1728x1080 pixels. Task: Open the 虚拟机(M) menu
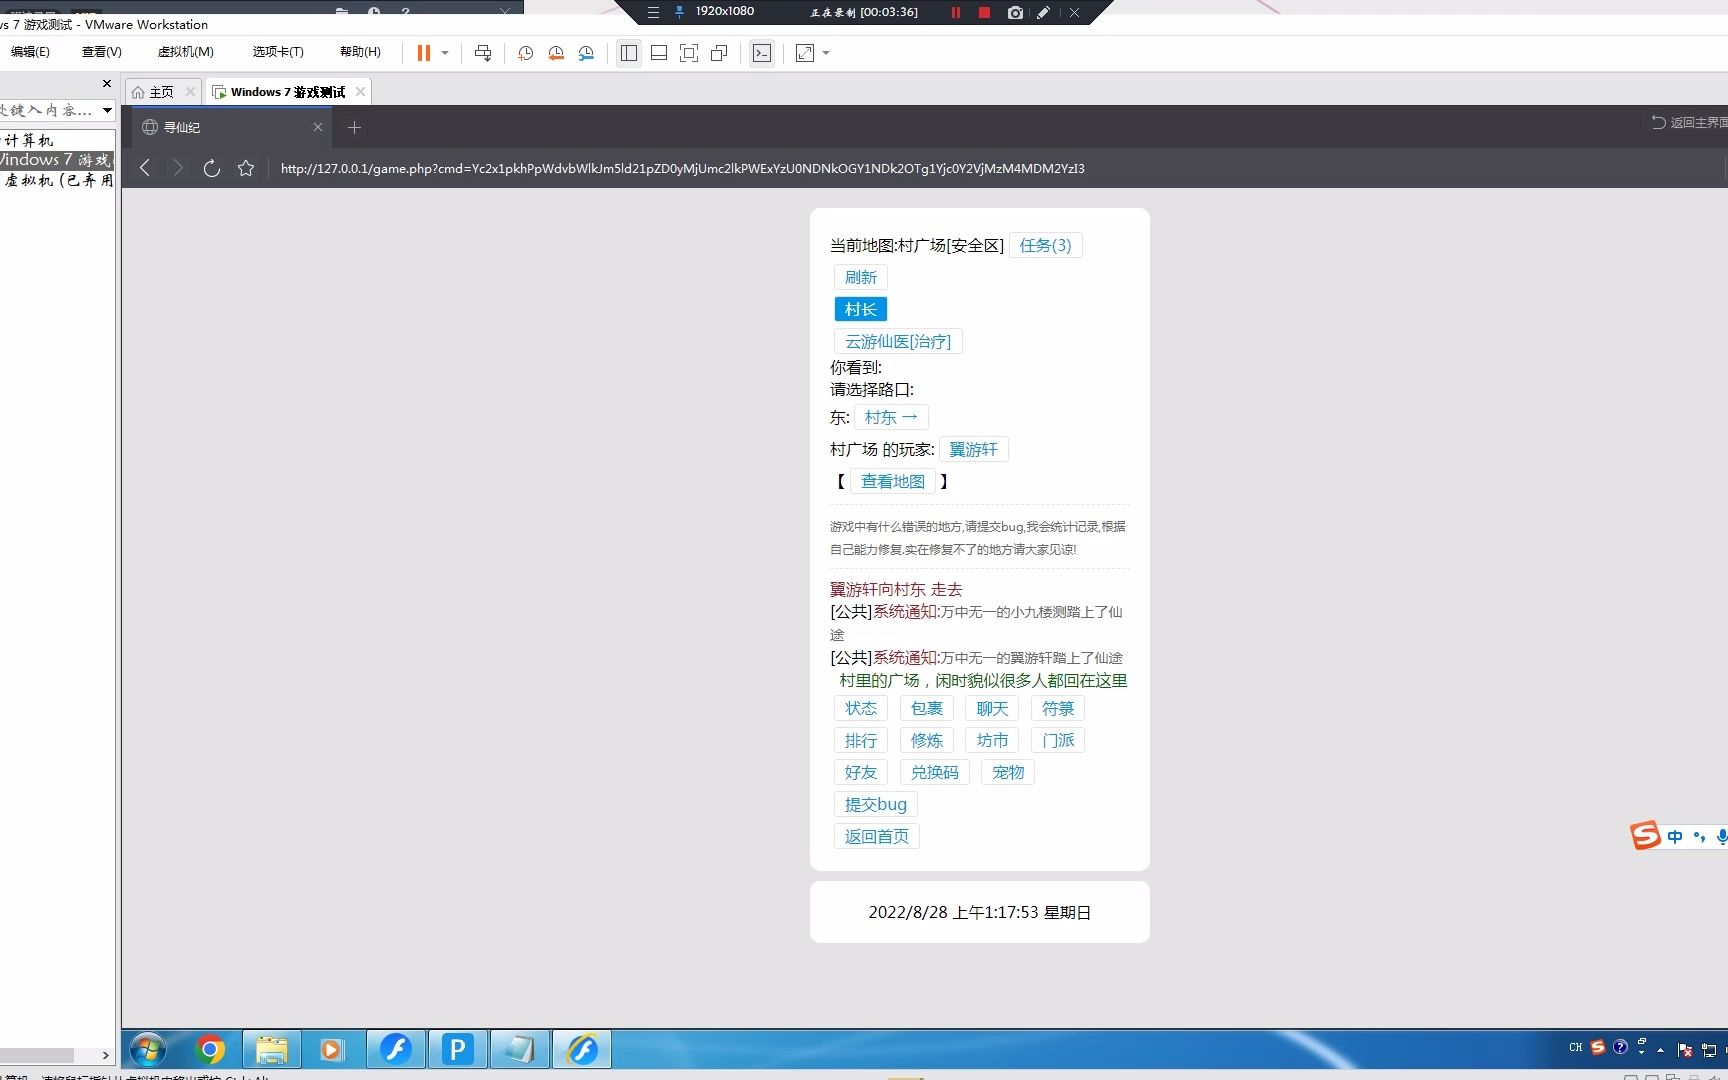point(186,52)
